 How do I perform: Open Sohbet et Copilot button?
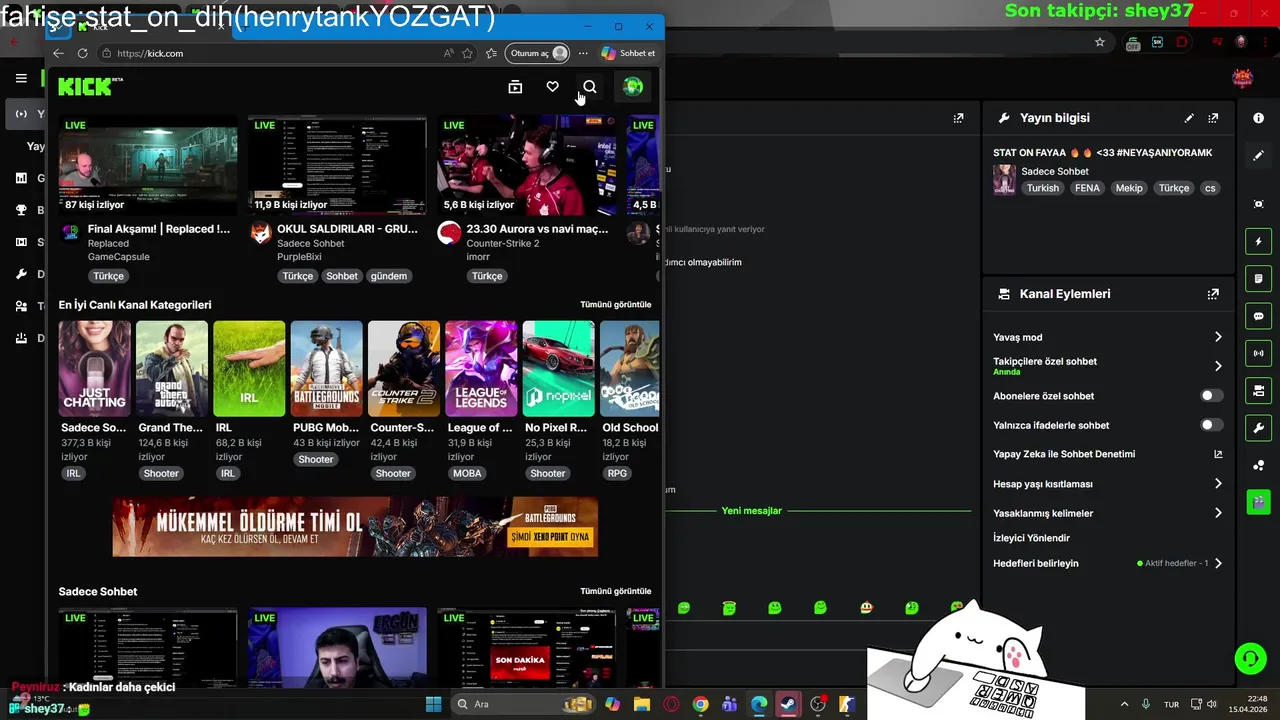(628, 53)
